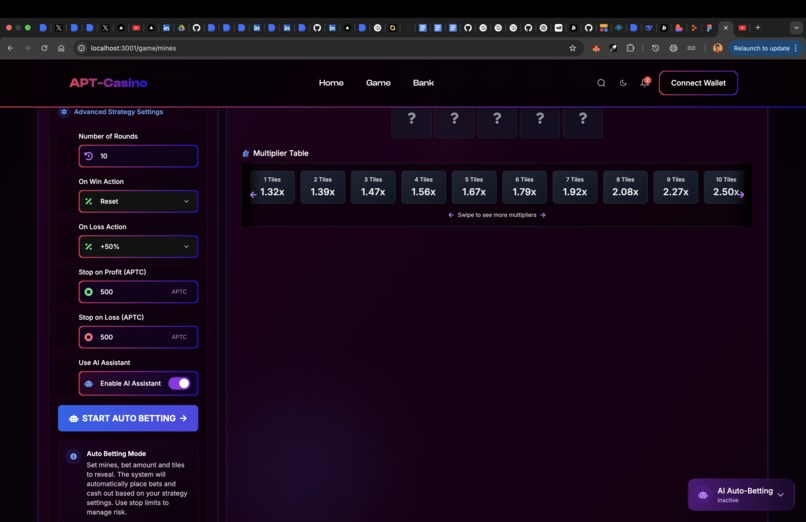Open the Bank menu item
This screenshot has width=806, height=522.
pos(423,83)
